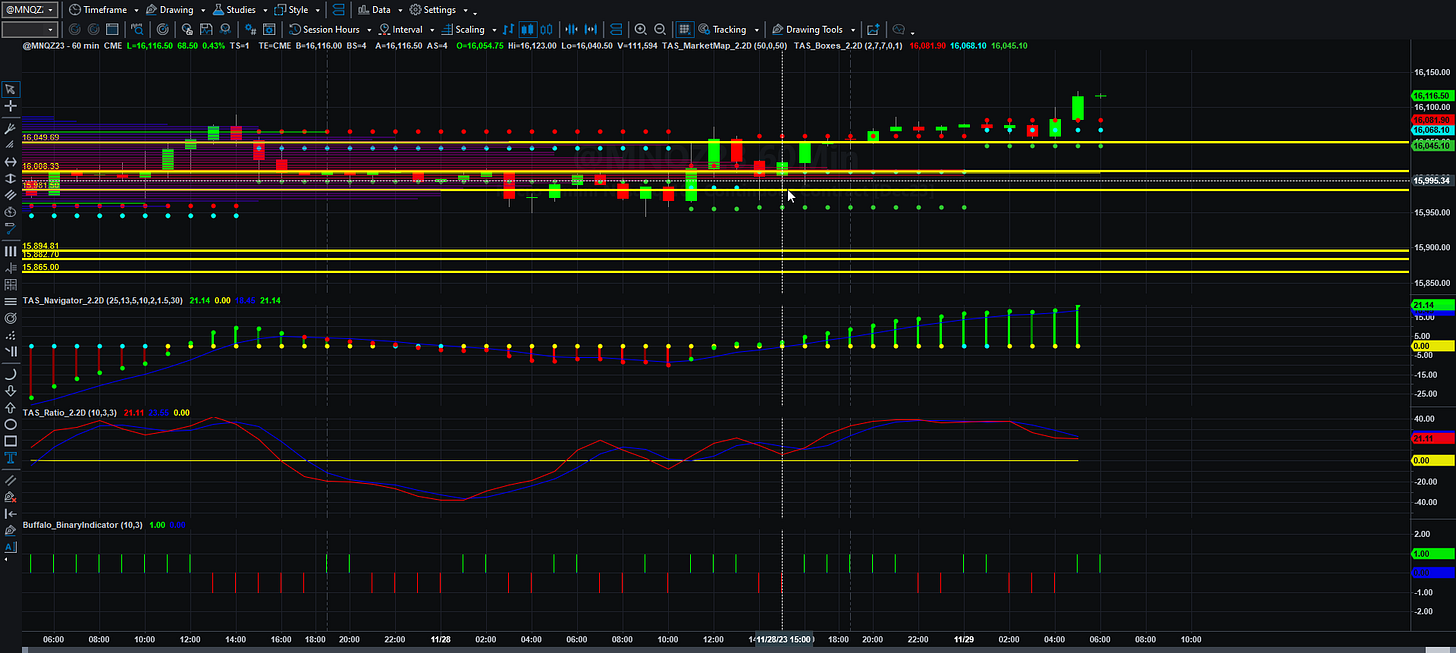
Task: Click the Drawing Tools button
Action: pos(807,30)
